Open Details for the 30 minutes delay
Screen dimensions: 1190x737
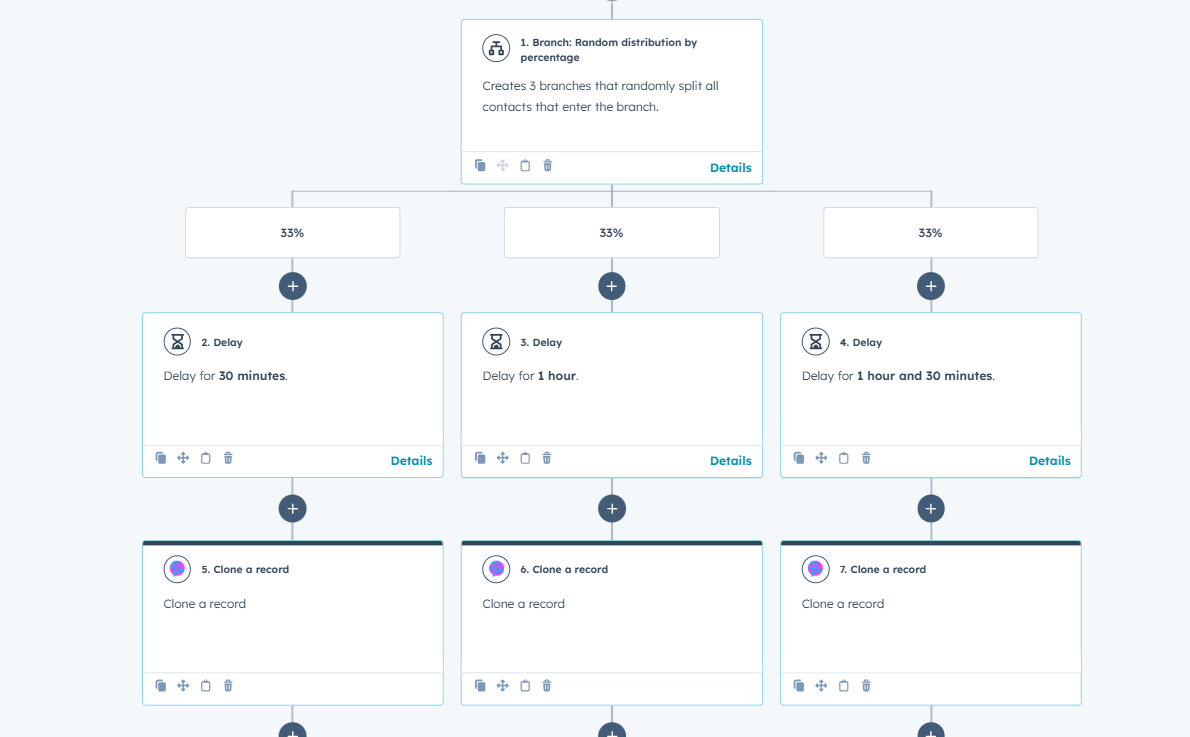[411, 461]
